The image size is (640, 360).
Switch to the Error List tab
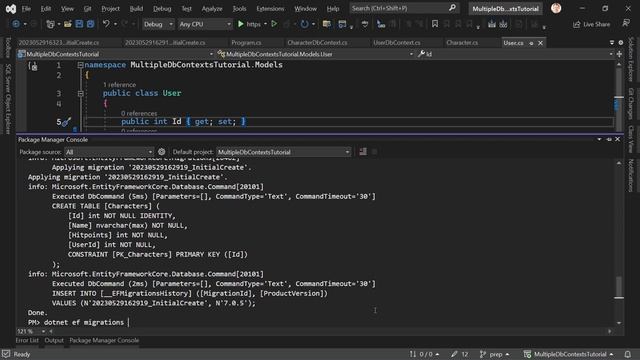tap(27, 340)
